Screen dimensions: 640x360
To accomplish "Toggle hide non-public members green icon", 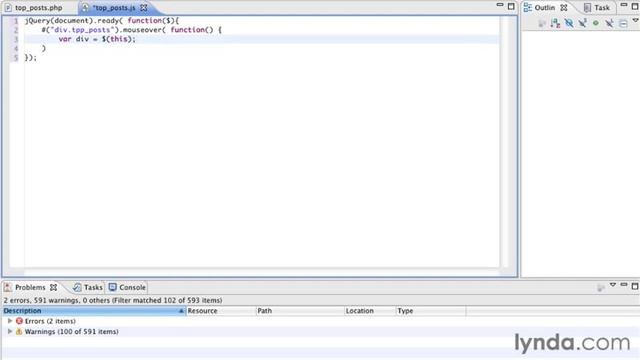I will coord(596,23).
